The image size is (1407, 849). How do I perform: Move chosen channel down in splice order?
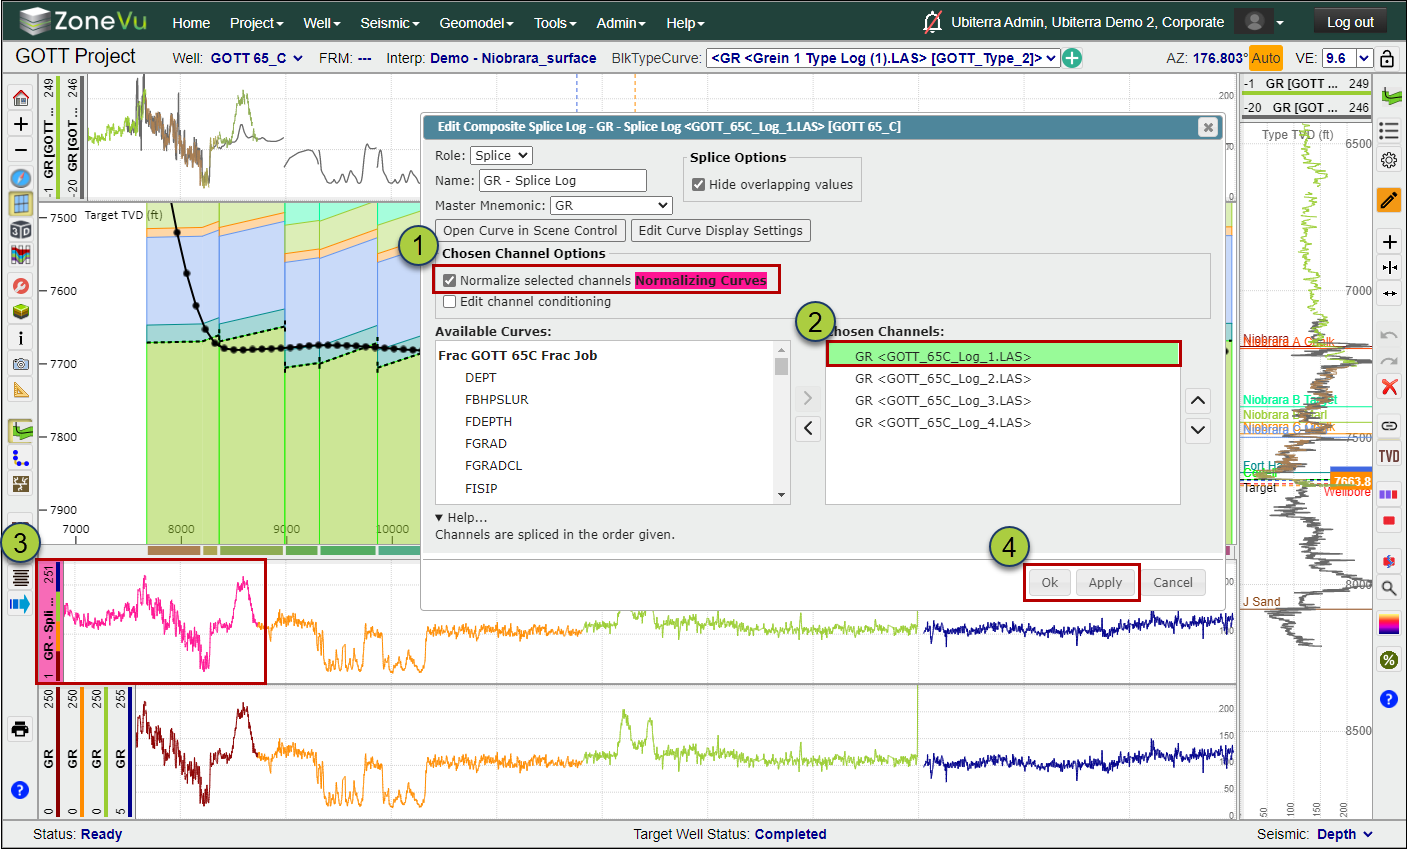click(x=1197, y=431)
